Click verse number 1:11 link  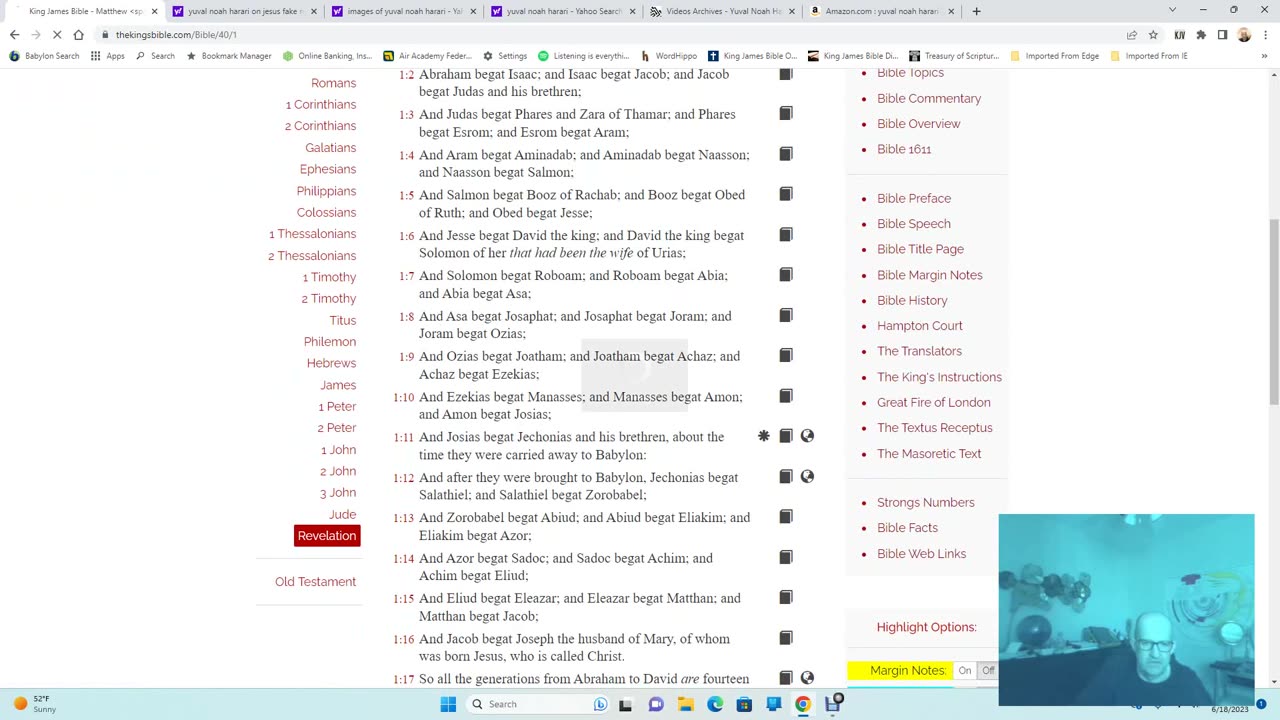[x=404, y=438]
